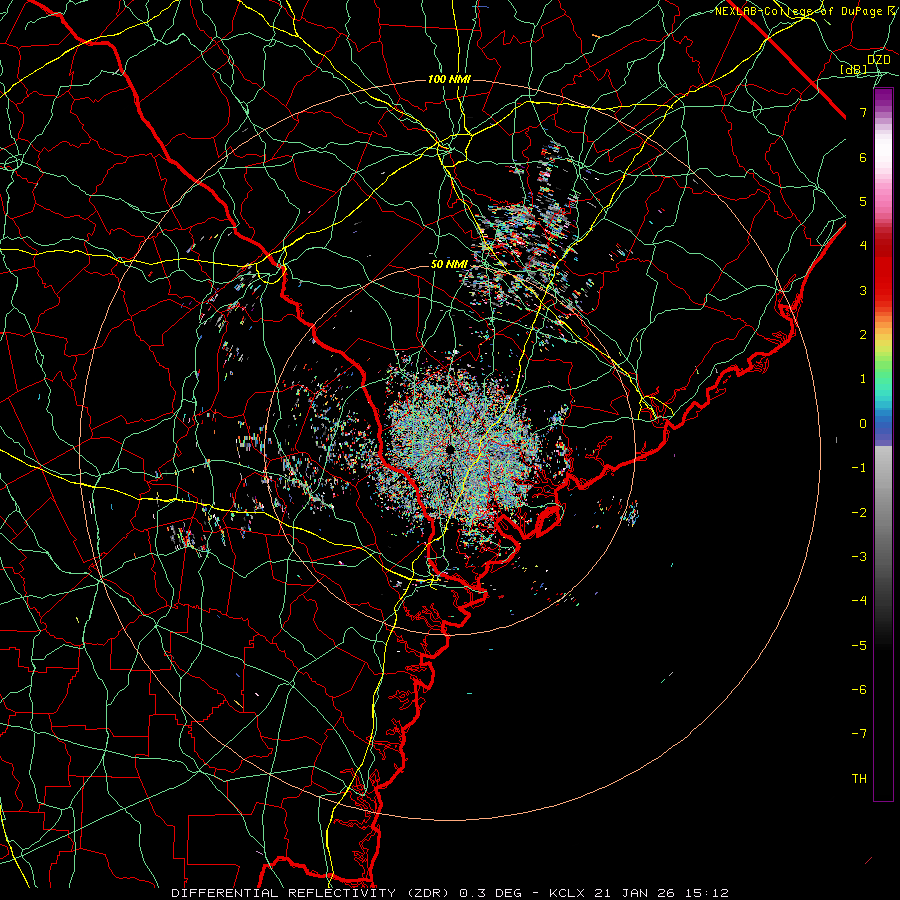Click the "100 NMI" range ring label
This screenshot has height=900, width=900.
(x=449, y=79)
